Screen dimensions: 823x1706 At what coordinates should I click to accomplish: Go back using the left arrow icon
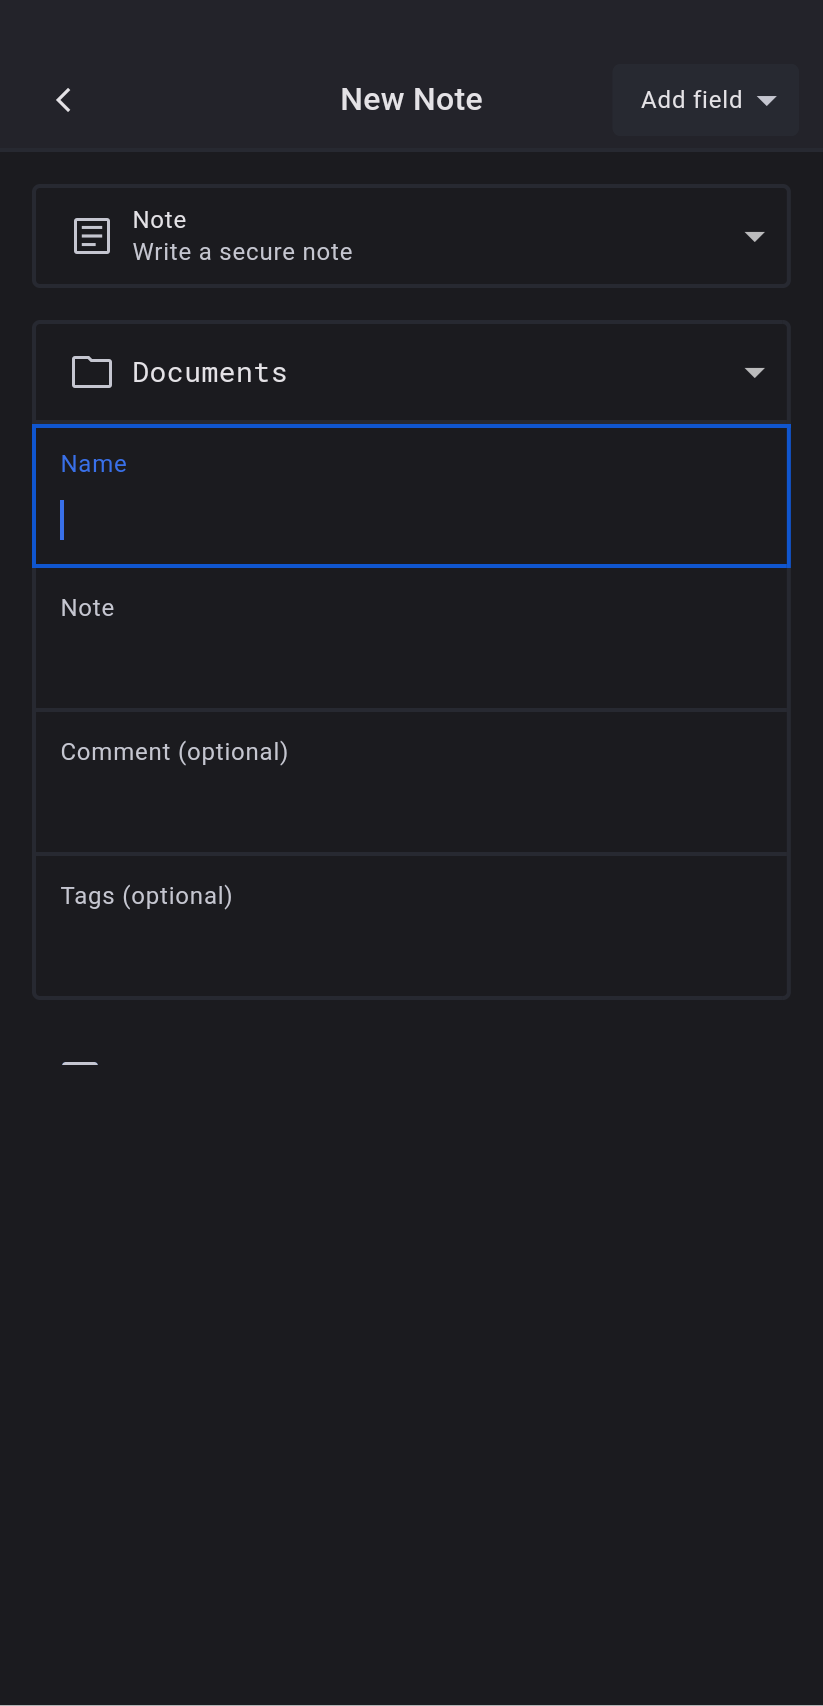64,100
